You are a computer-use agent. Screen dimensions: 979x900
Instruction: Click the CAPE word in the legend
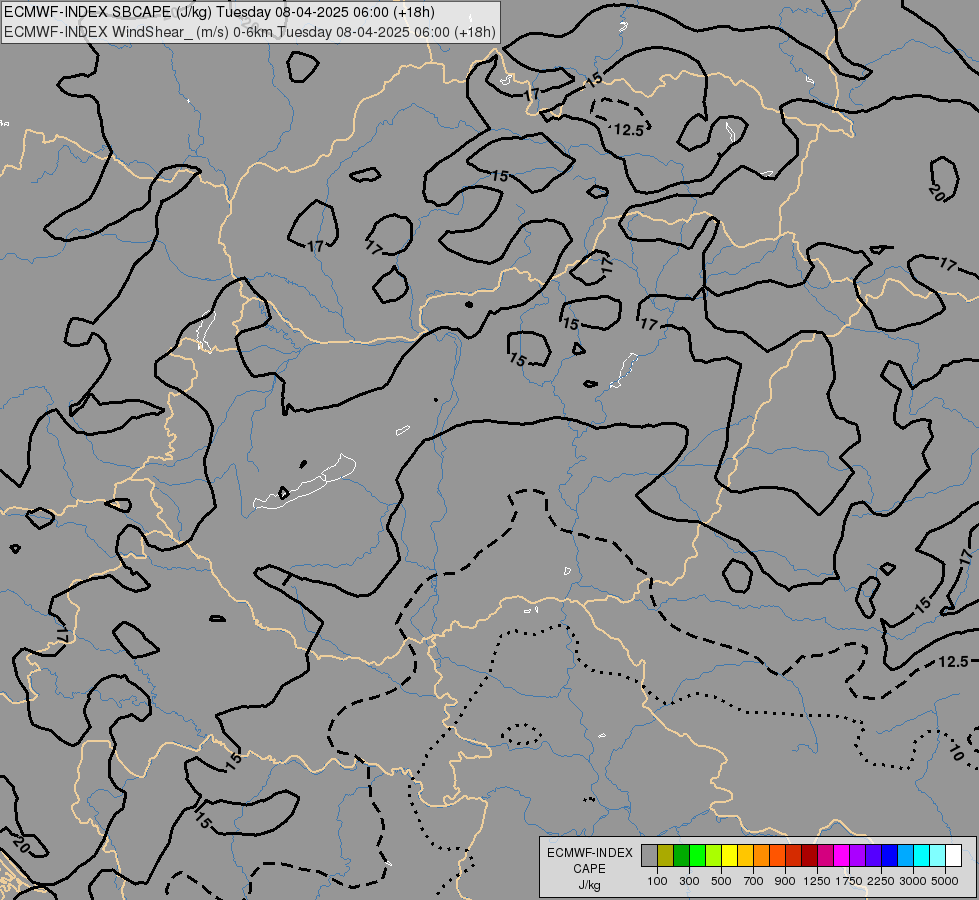(589, 869)
